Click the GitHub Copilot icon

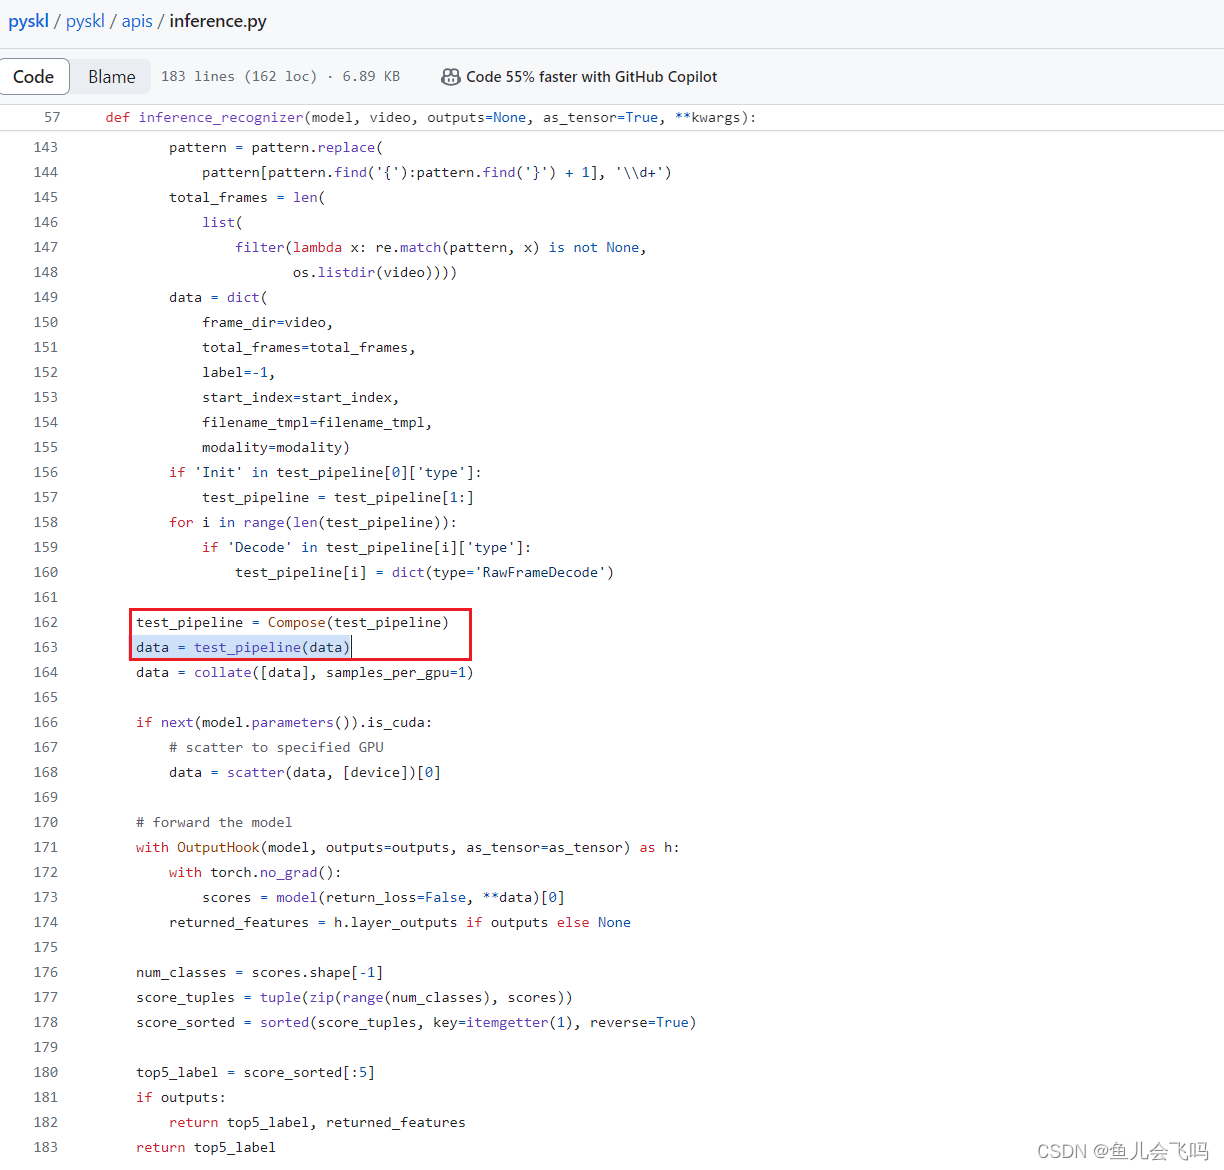450,76
